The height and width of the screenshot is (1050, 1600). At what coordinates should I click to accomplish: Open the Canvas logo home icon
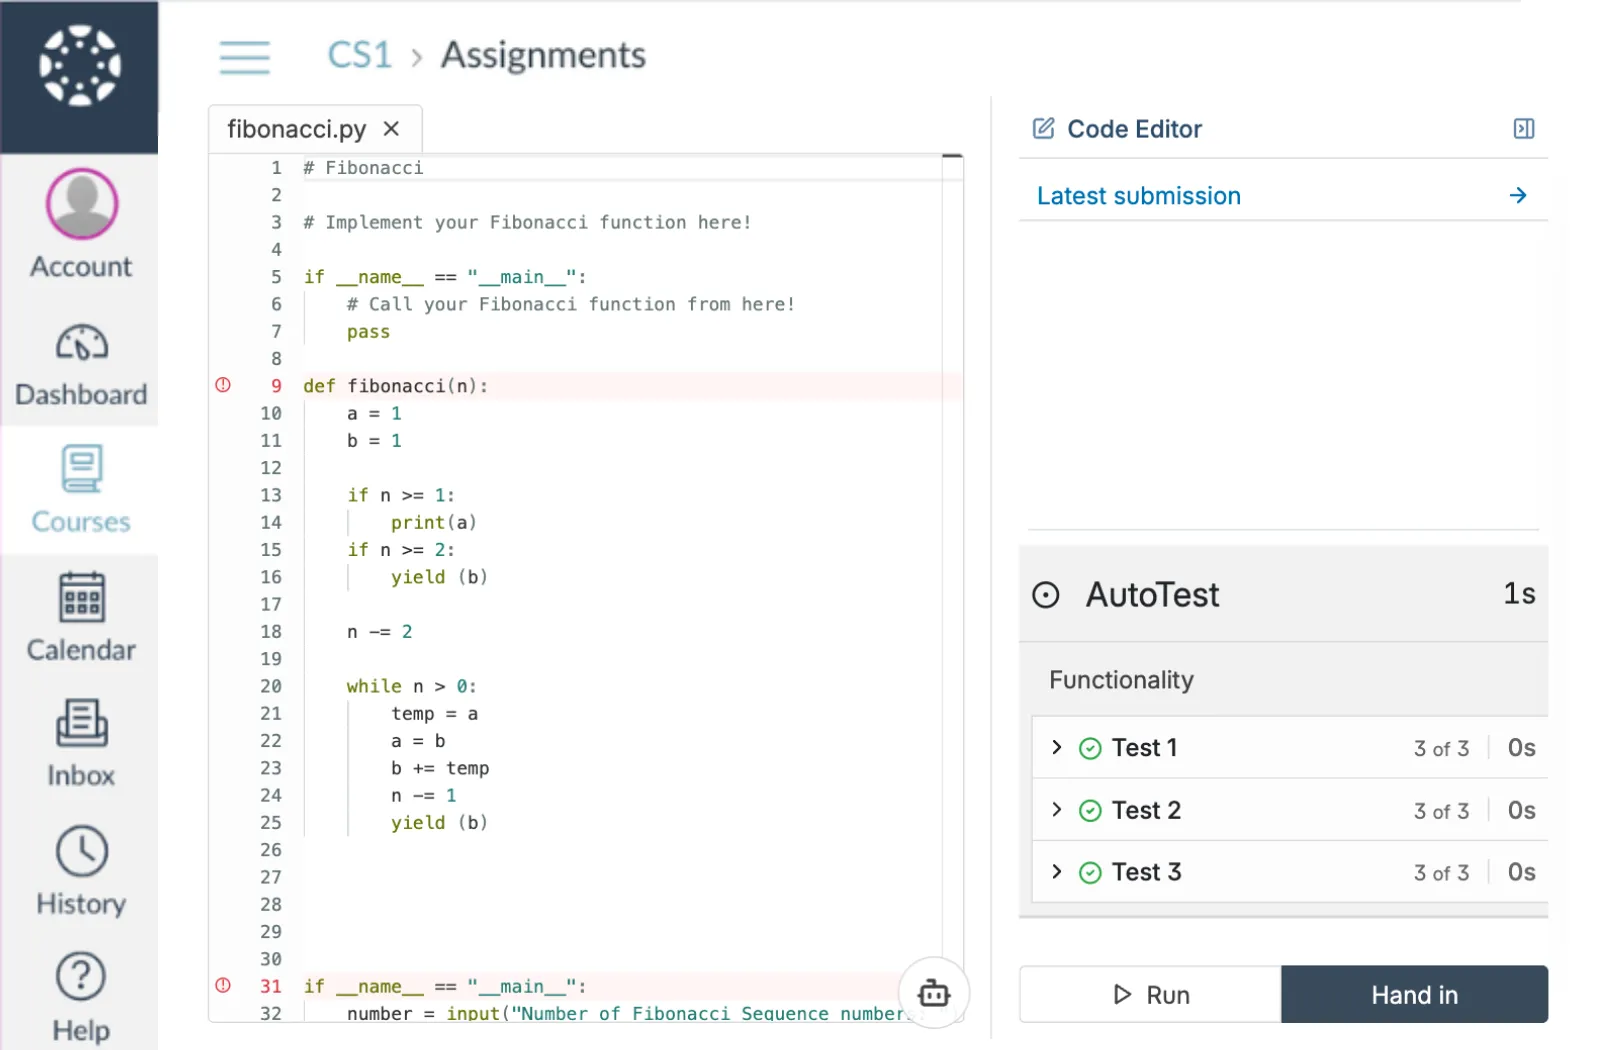(x=80, y=66)
